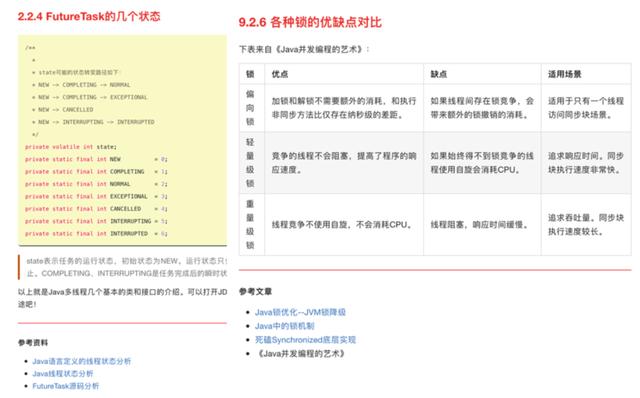Click the code line declaring EXCEPTIONAL = 3
The width and height of the screenshot is (640, 398).
pyautogui.click(x=96, y=196)
